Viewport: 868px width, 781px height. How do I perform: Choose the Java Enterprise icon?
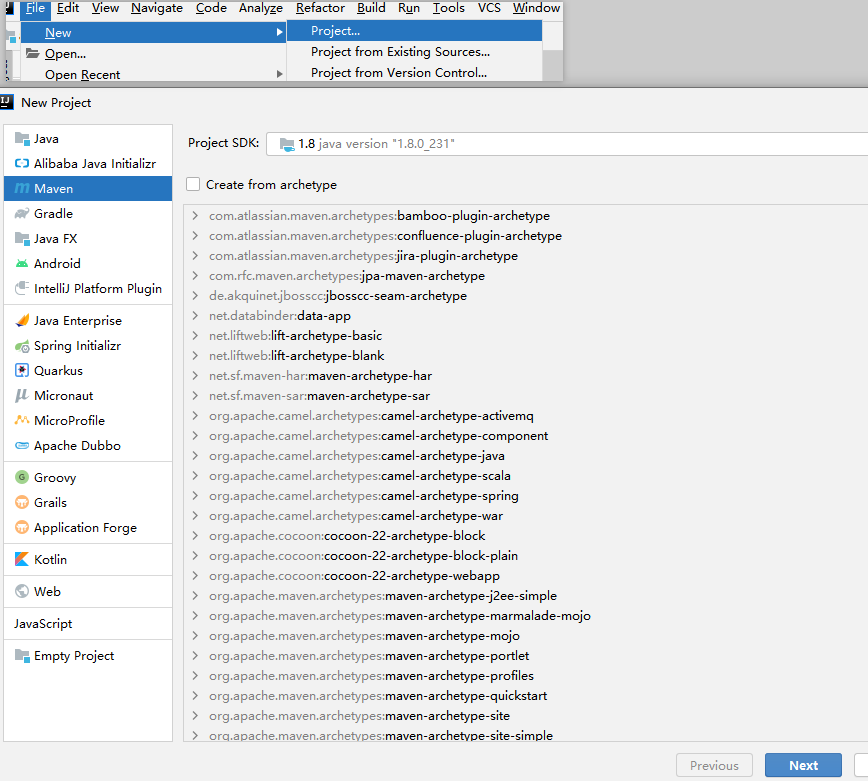22,320
